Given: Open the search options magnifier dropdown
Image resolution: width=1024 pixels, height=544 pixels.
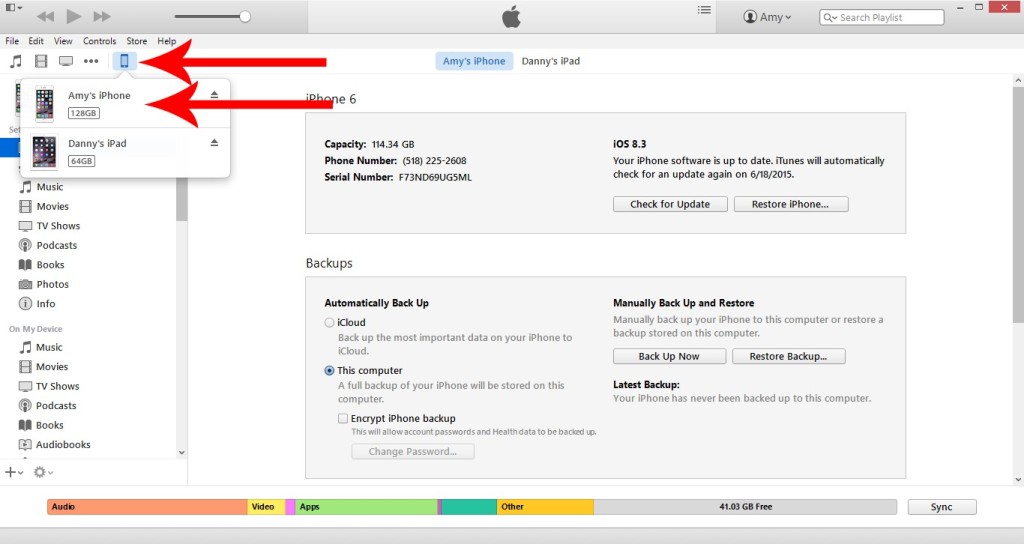Looking at the screenshot, I should (830, 18).
